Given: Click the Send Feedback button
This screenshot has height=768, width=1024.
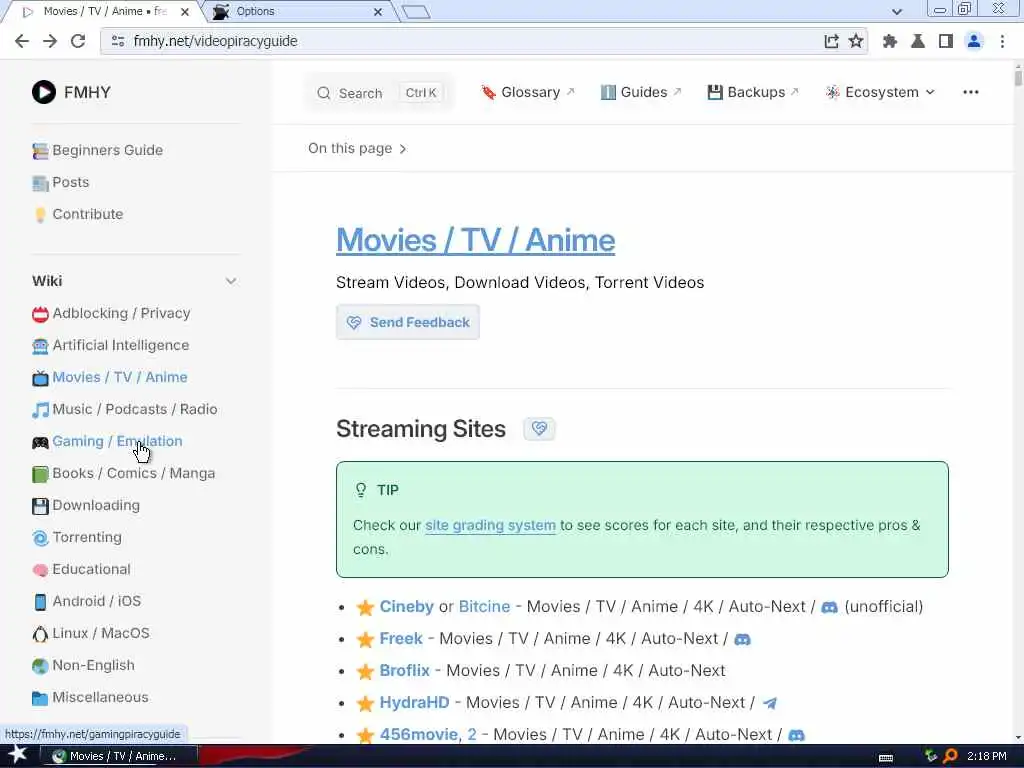Looking at the screenshot, I should coord(408,322).
